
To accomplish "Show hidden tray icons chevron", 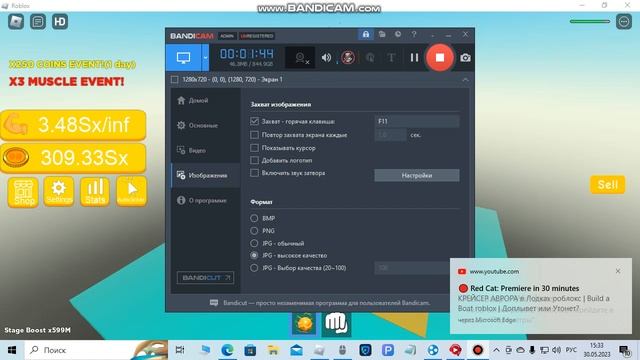I will 496,350.
